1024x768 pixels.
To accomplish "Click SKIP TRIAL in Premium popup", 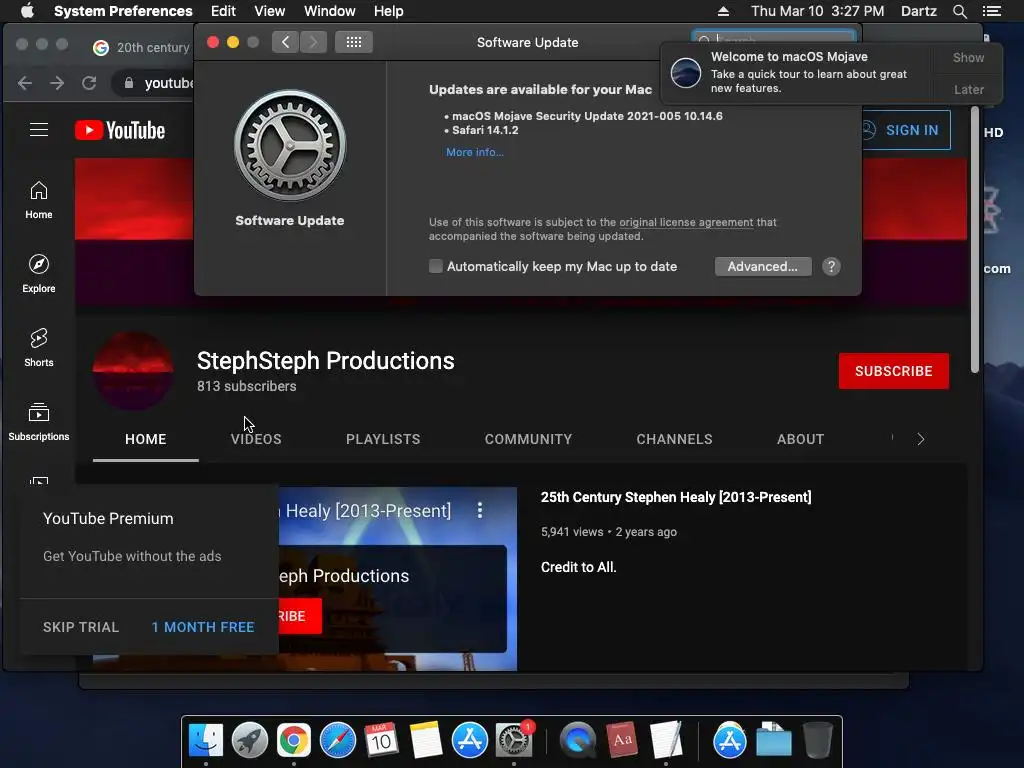I will pos(81,627).
